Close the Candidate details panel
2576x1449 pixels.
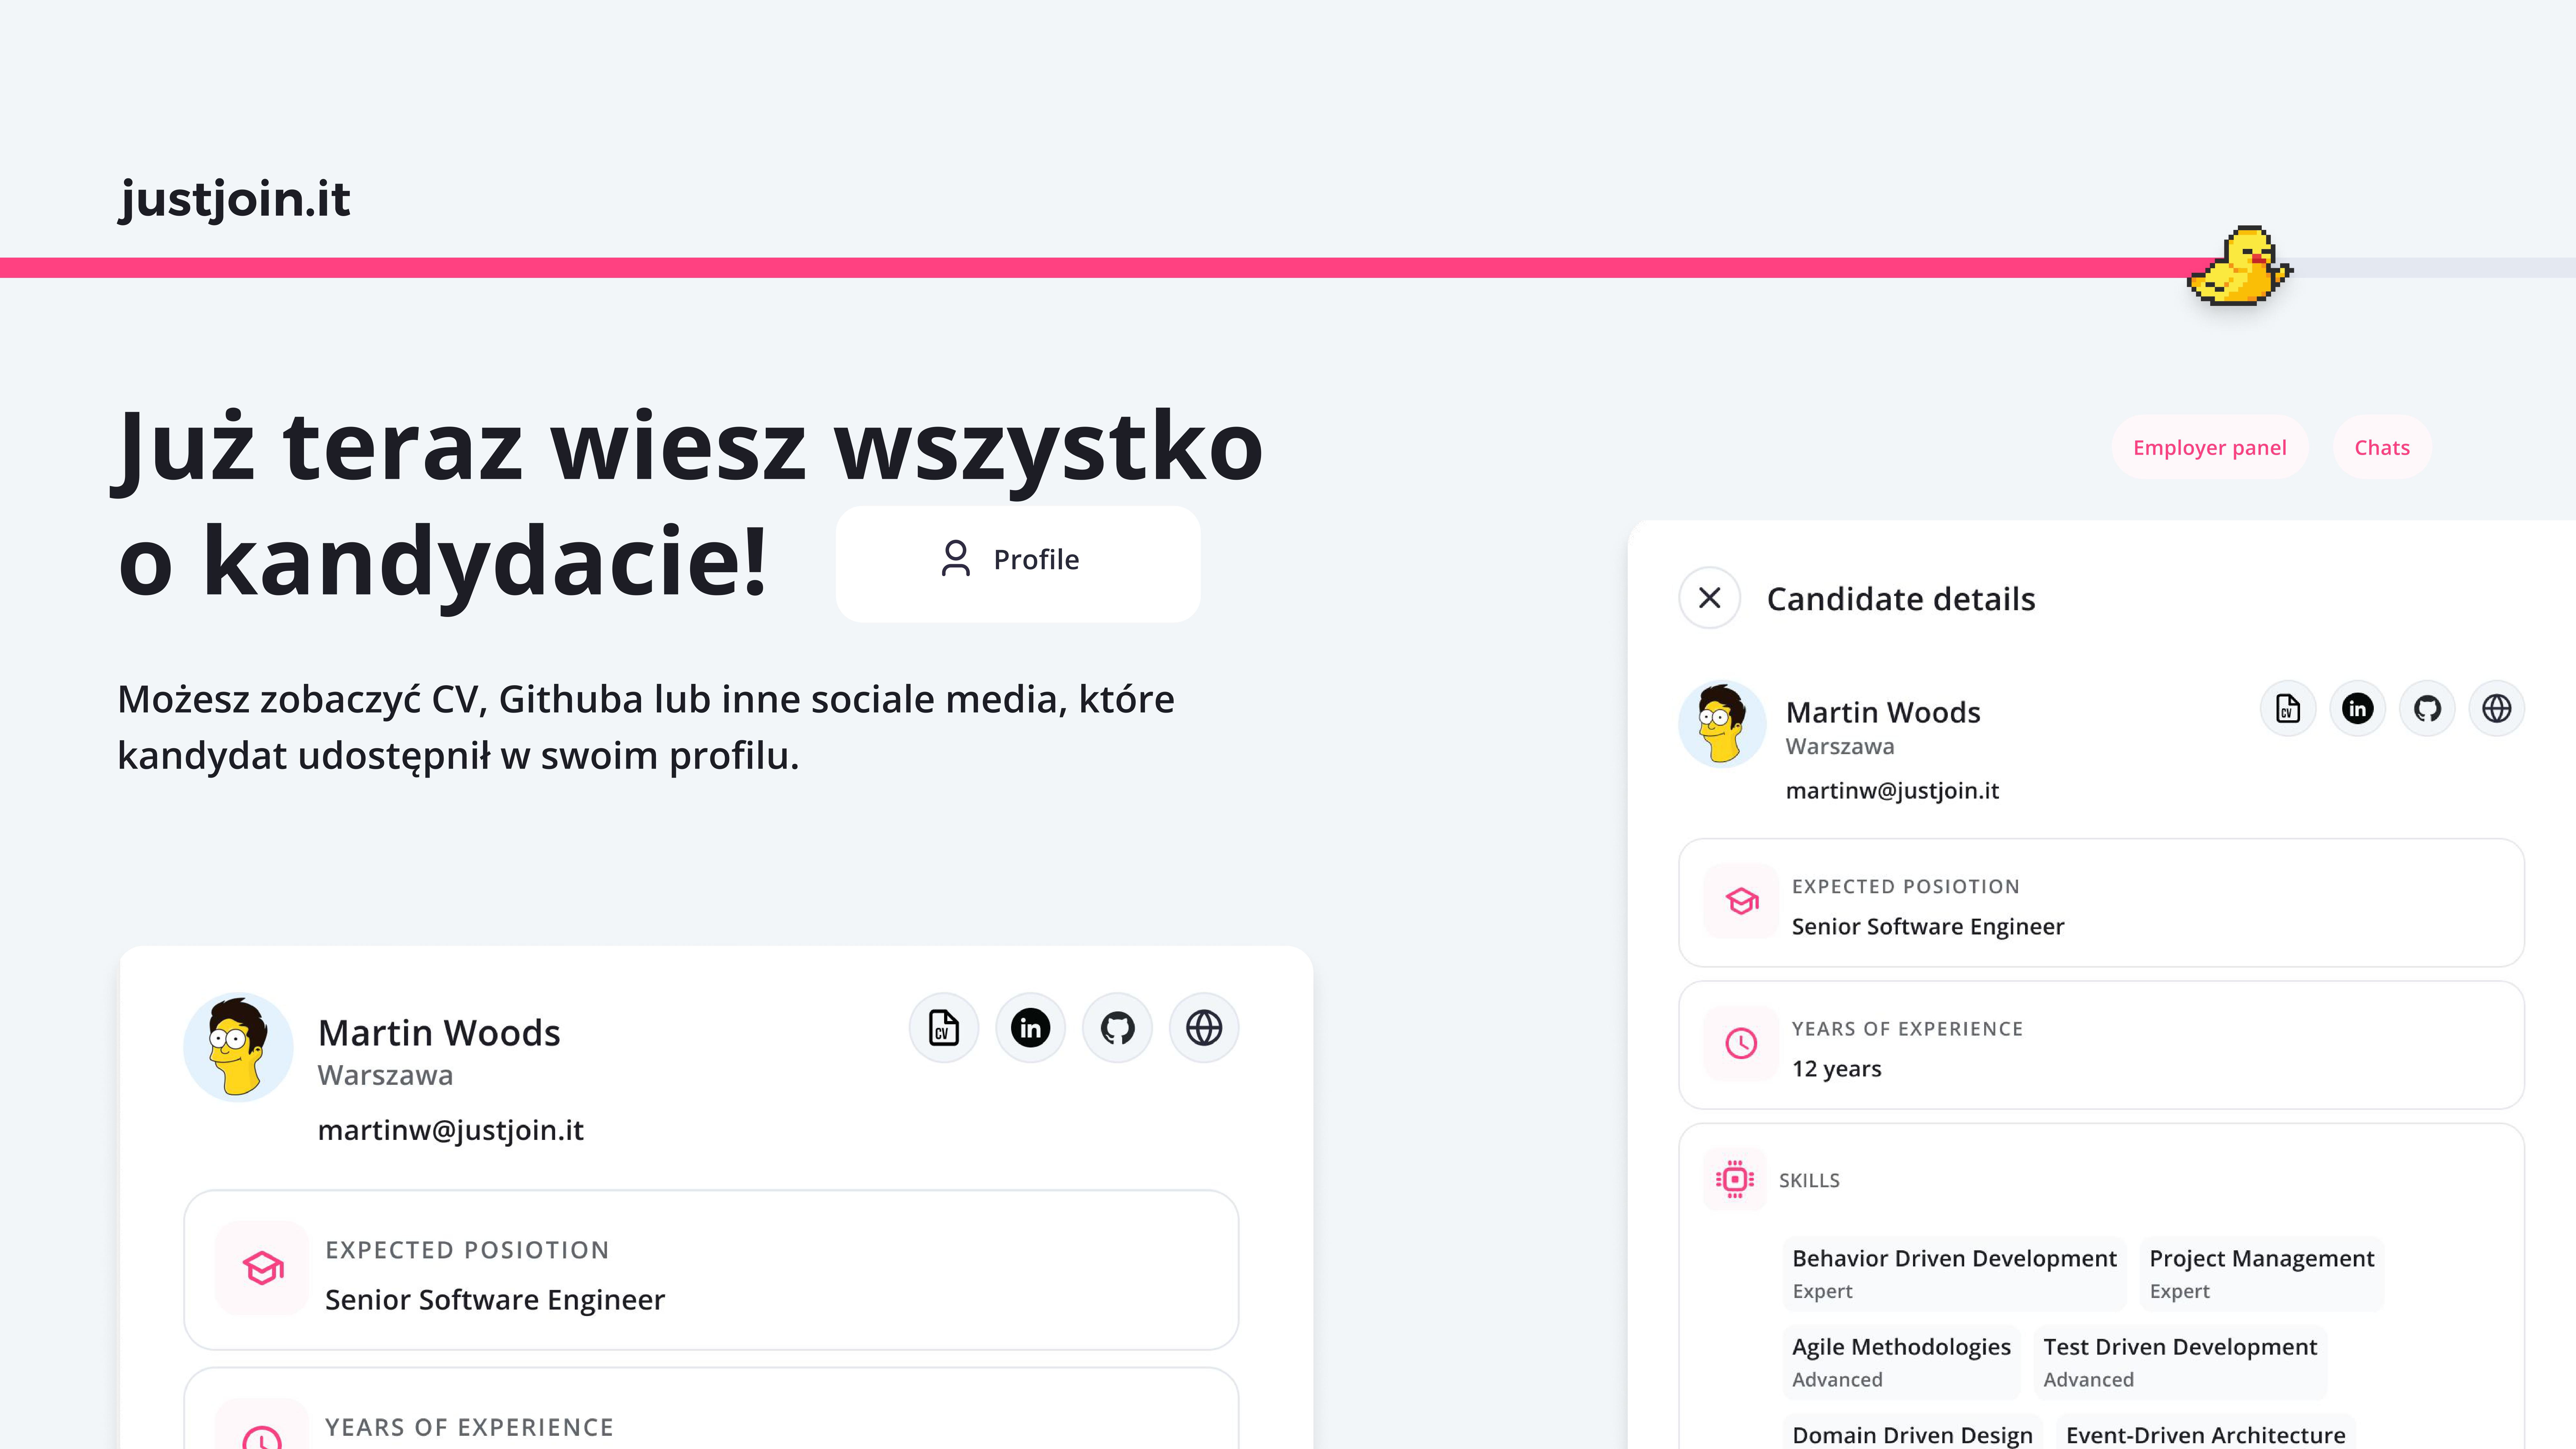point(1710,598)
